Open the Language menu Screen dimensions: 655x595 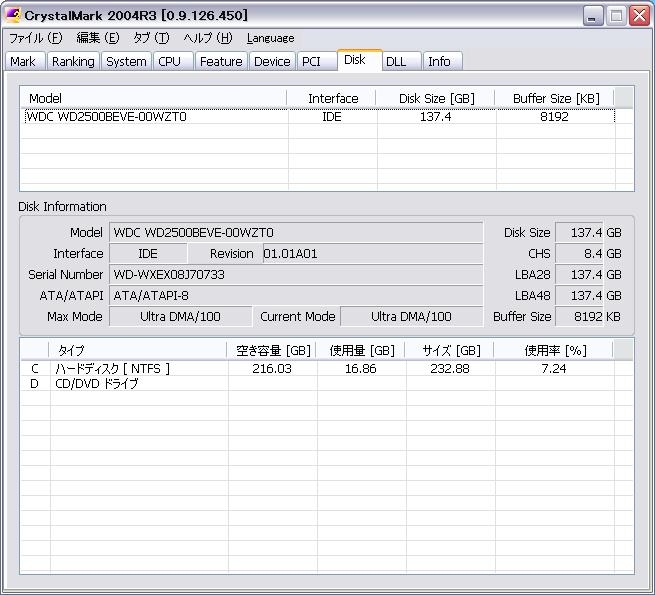tap(270, 38)
